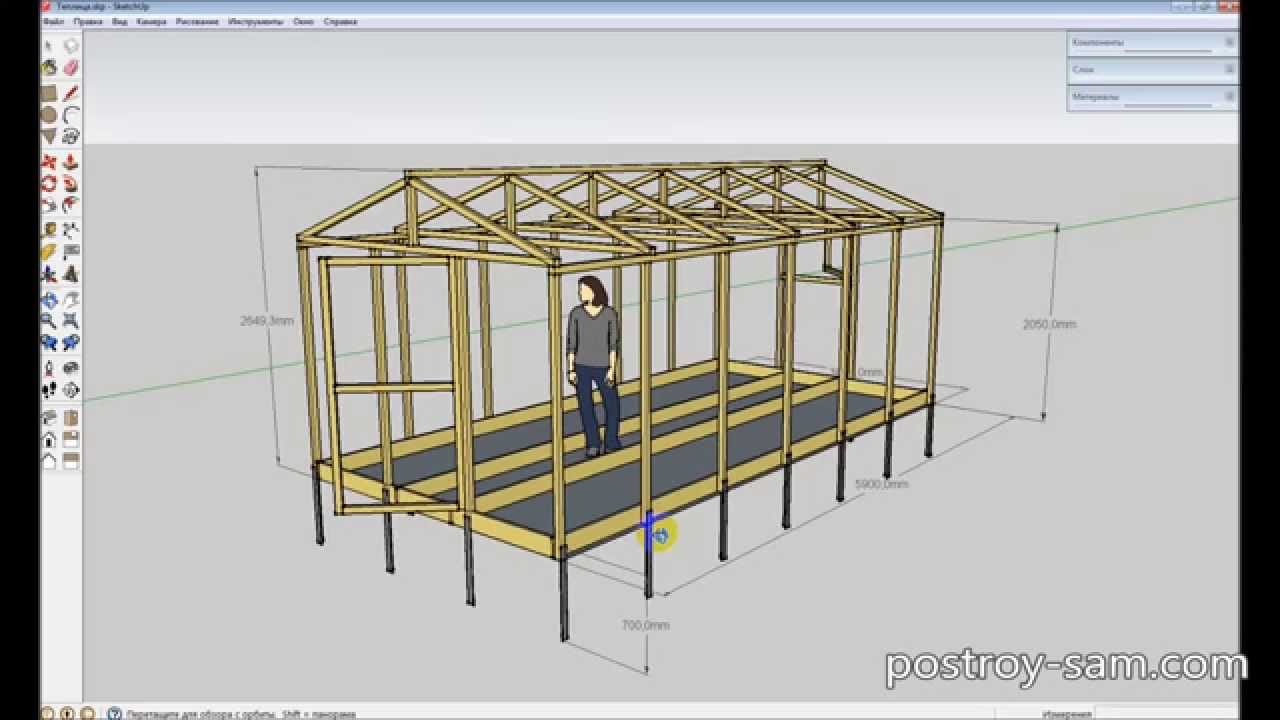
Task: Select the Rotate tool
Action: click(49, 183)
